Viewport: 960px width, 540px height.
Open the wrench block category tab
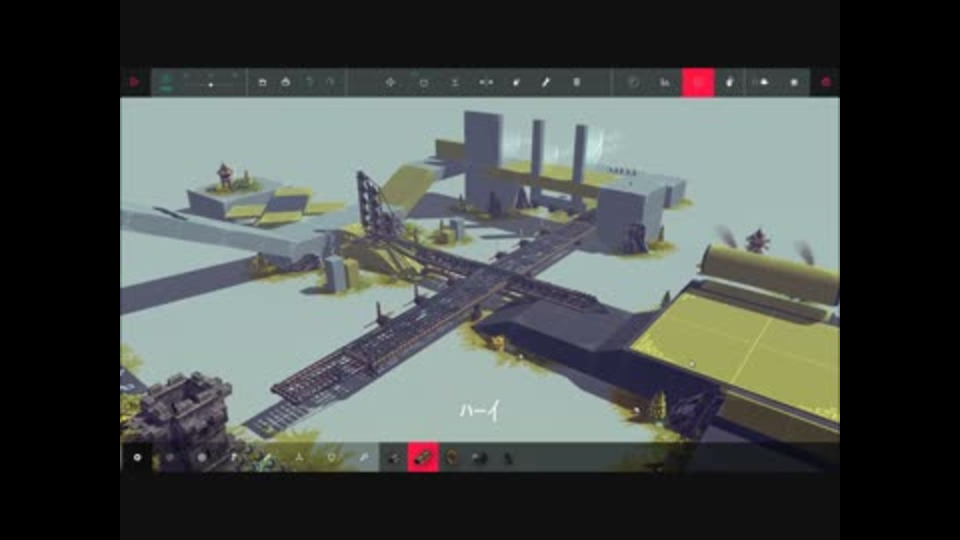[364, 457]
